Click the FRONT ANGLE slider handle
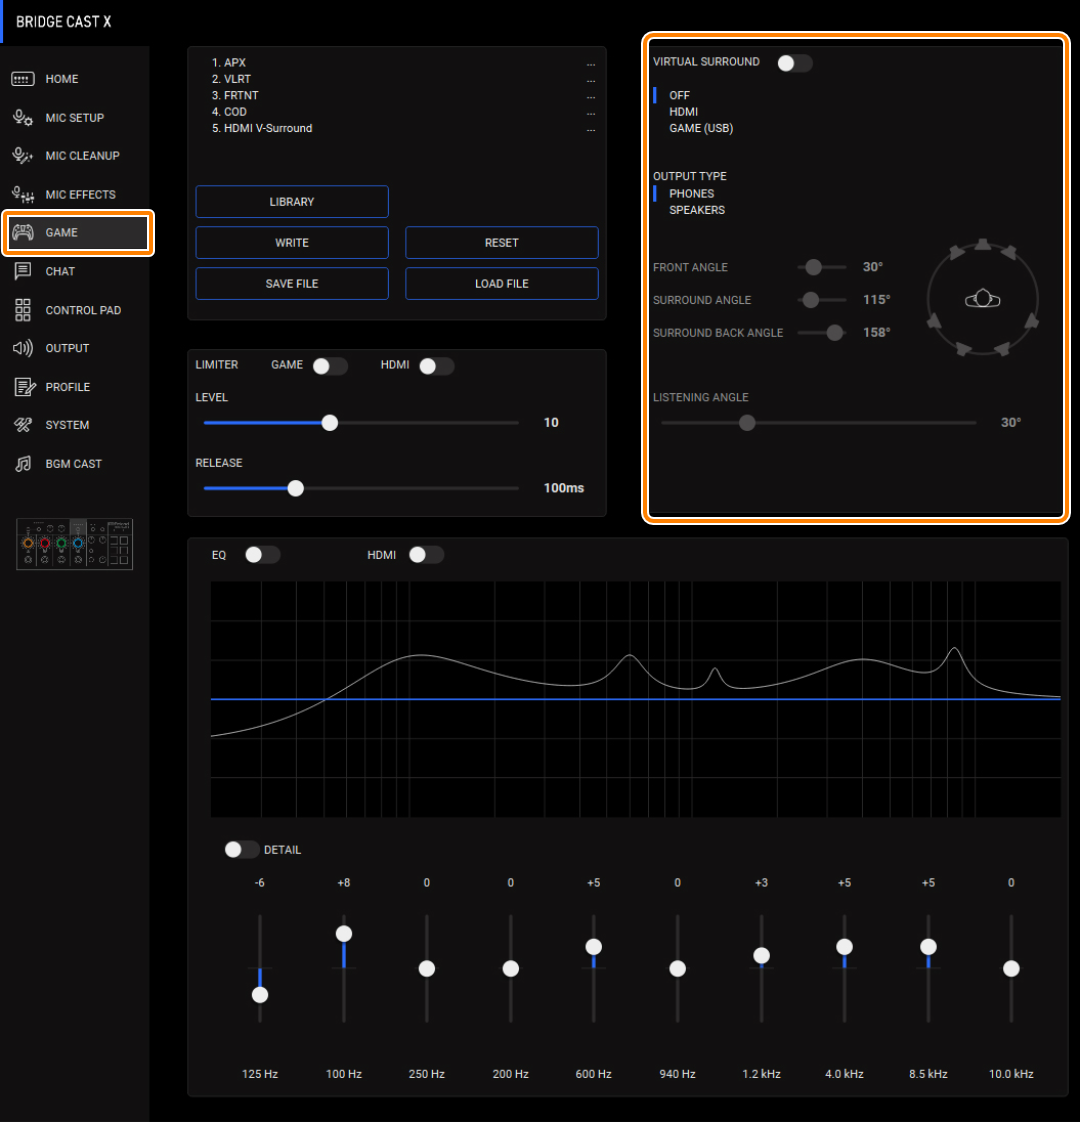This screenshot has height=1124, width=1082. tap(813, 267)
